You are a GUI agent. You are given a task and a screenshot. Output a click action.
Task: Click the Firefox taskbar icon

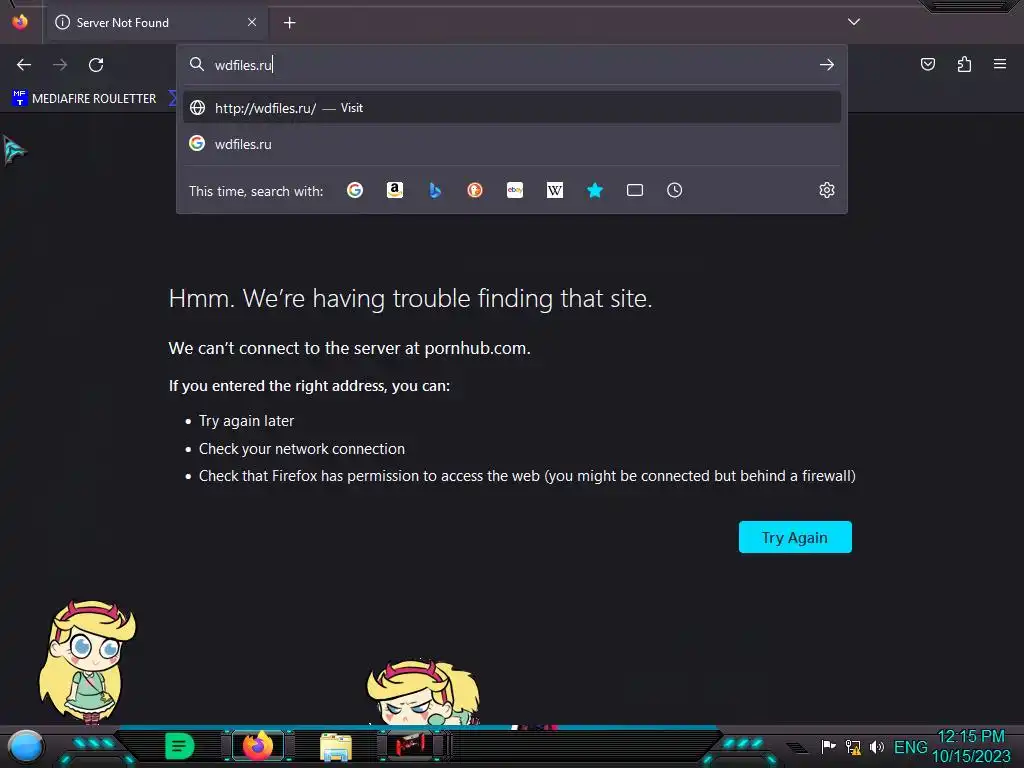point(258,746)
